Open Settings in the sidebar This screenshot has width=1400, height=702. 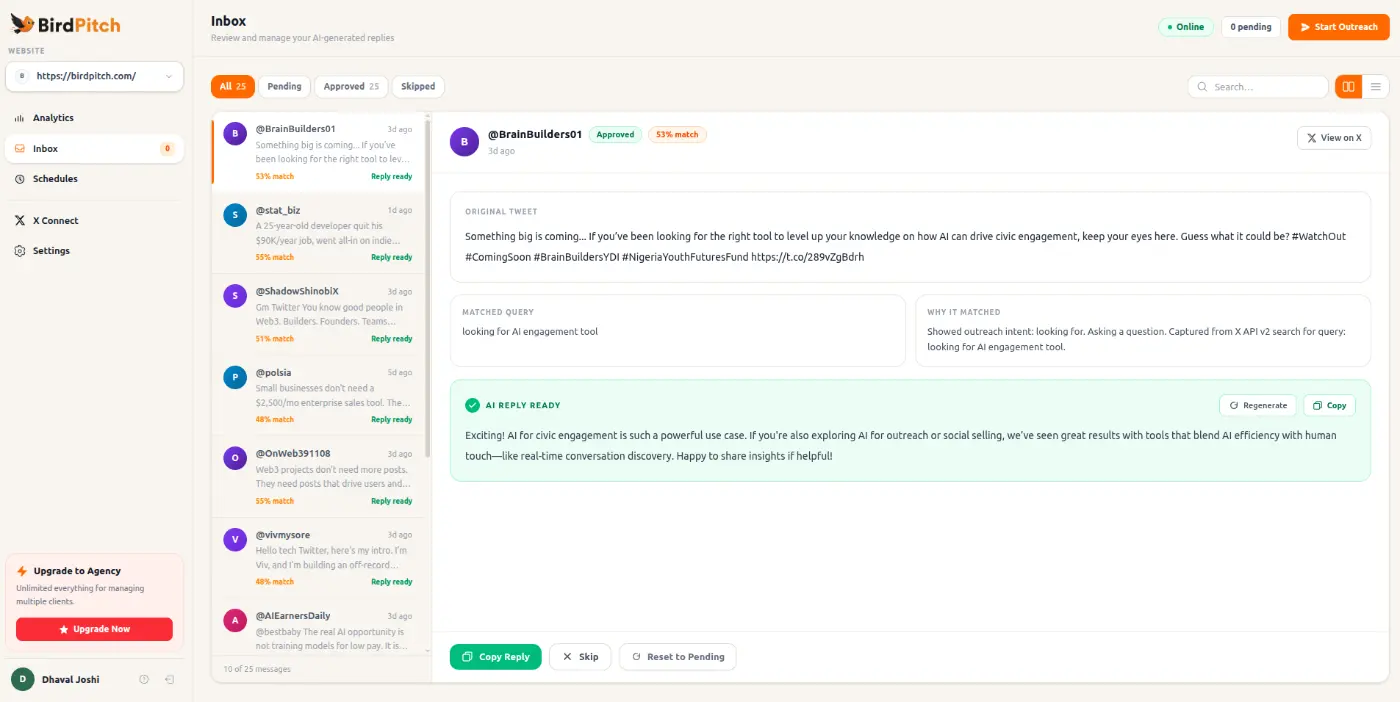click(94, 251)
